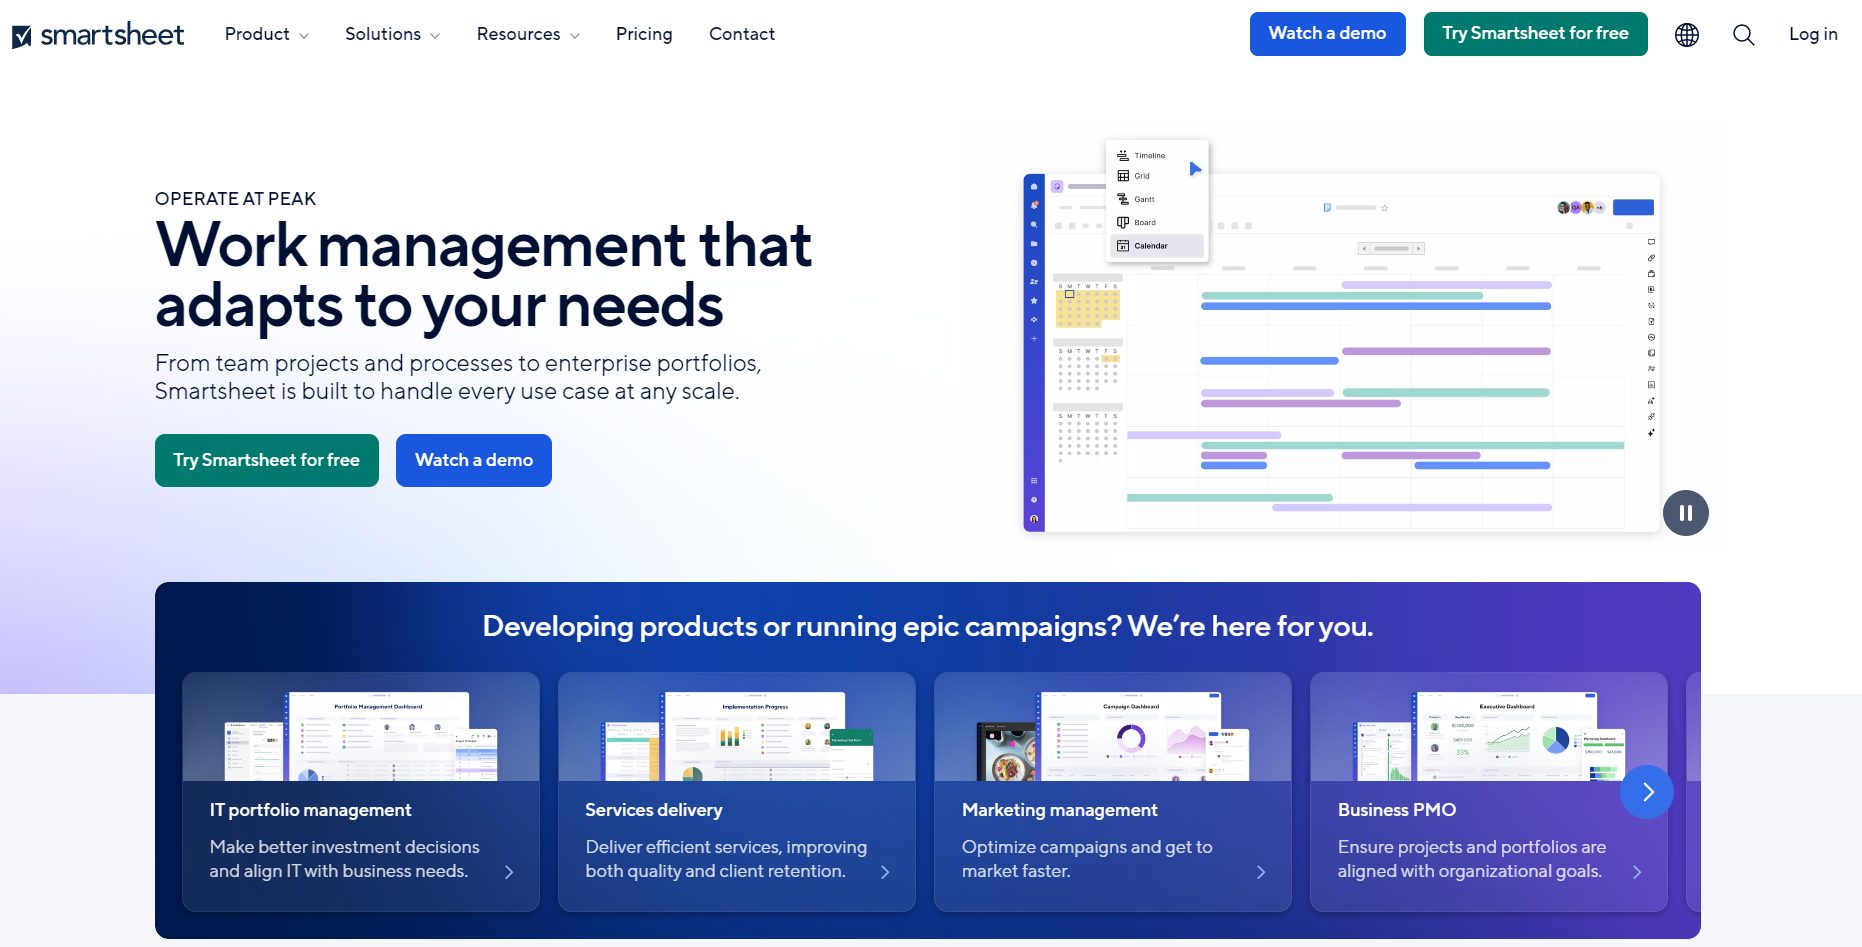Screen dimensions: 1862x947
Task: Open the IT portfolio management dashboard thumbnail
Action: [361, 736]
